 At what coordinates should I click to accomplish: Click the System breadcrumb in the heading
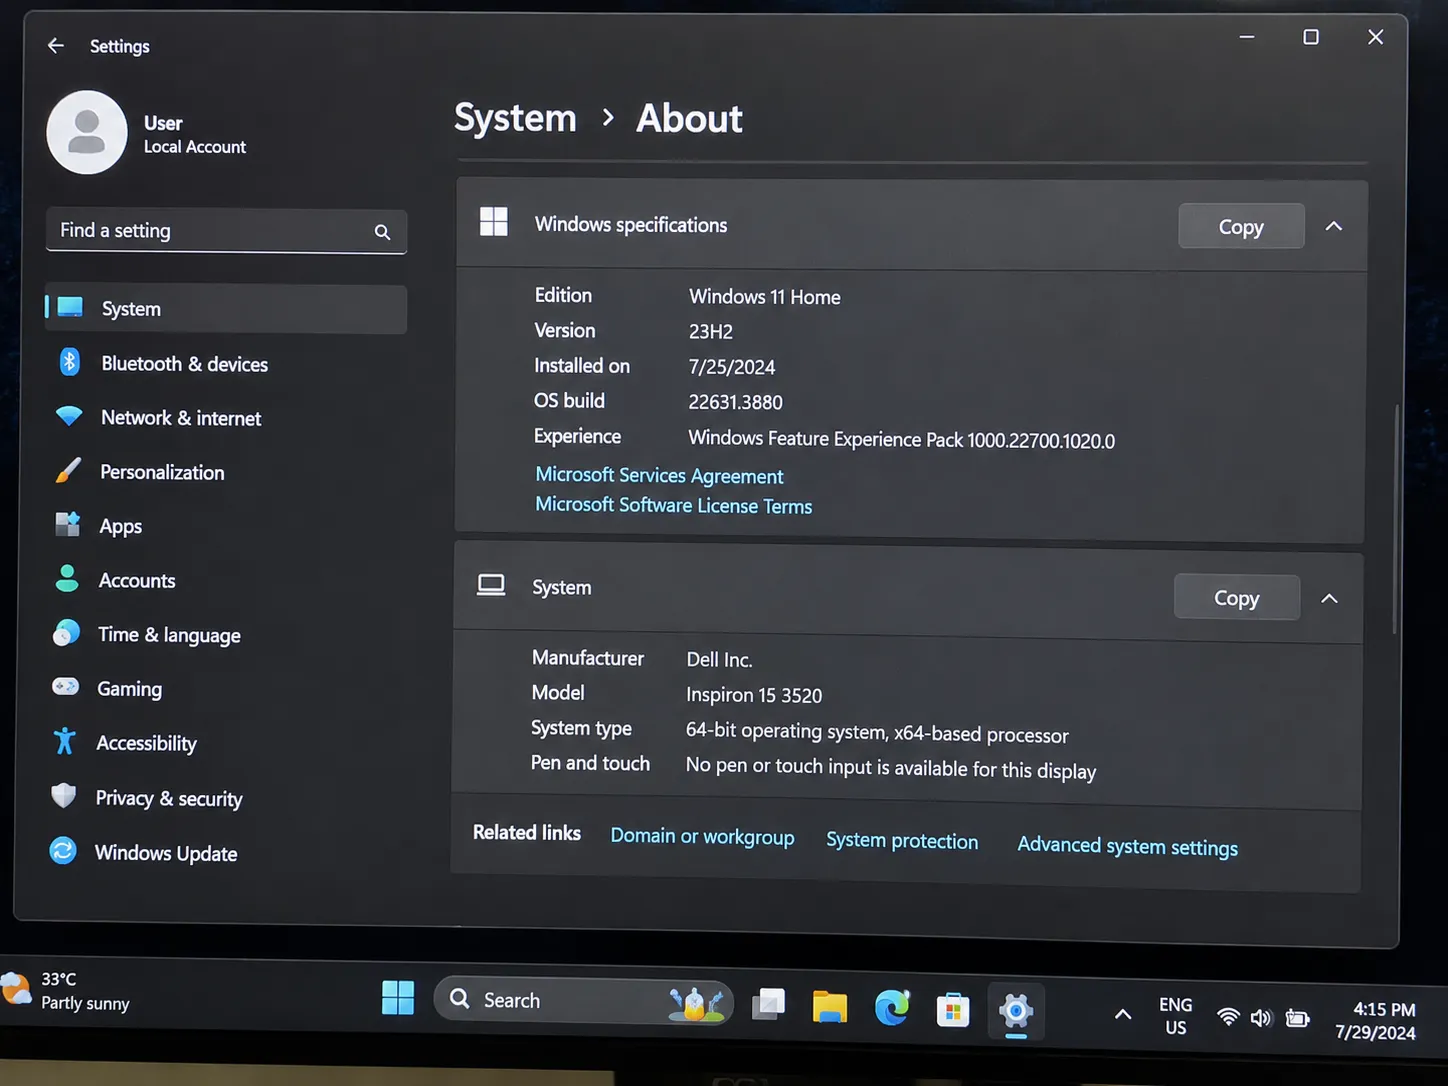(x=515, y=118)
